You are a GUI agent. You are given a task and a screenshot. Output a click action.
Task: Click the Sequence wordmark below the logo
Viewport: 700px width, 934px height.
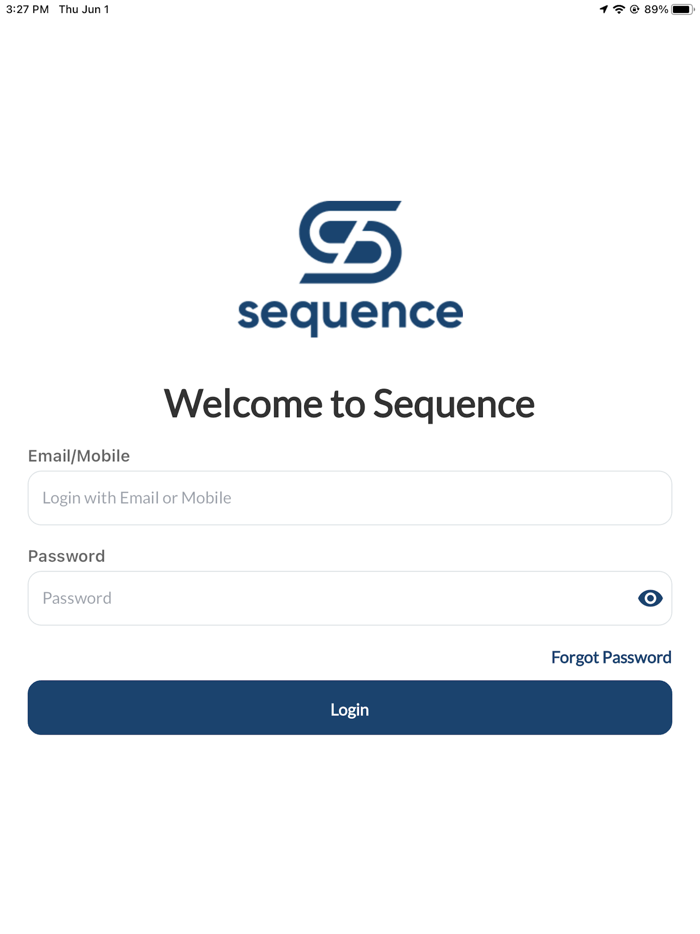click(x=350, y=313)
